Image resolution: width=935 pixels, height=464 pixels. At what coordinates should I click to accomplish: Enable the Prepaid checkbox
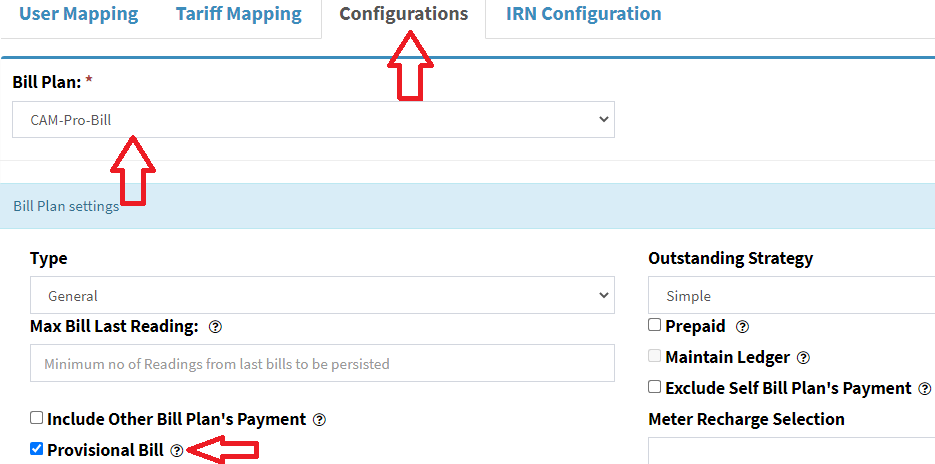coord(655,325)
